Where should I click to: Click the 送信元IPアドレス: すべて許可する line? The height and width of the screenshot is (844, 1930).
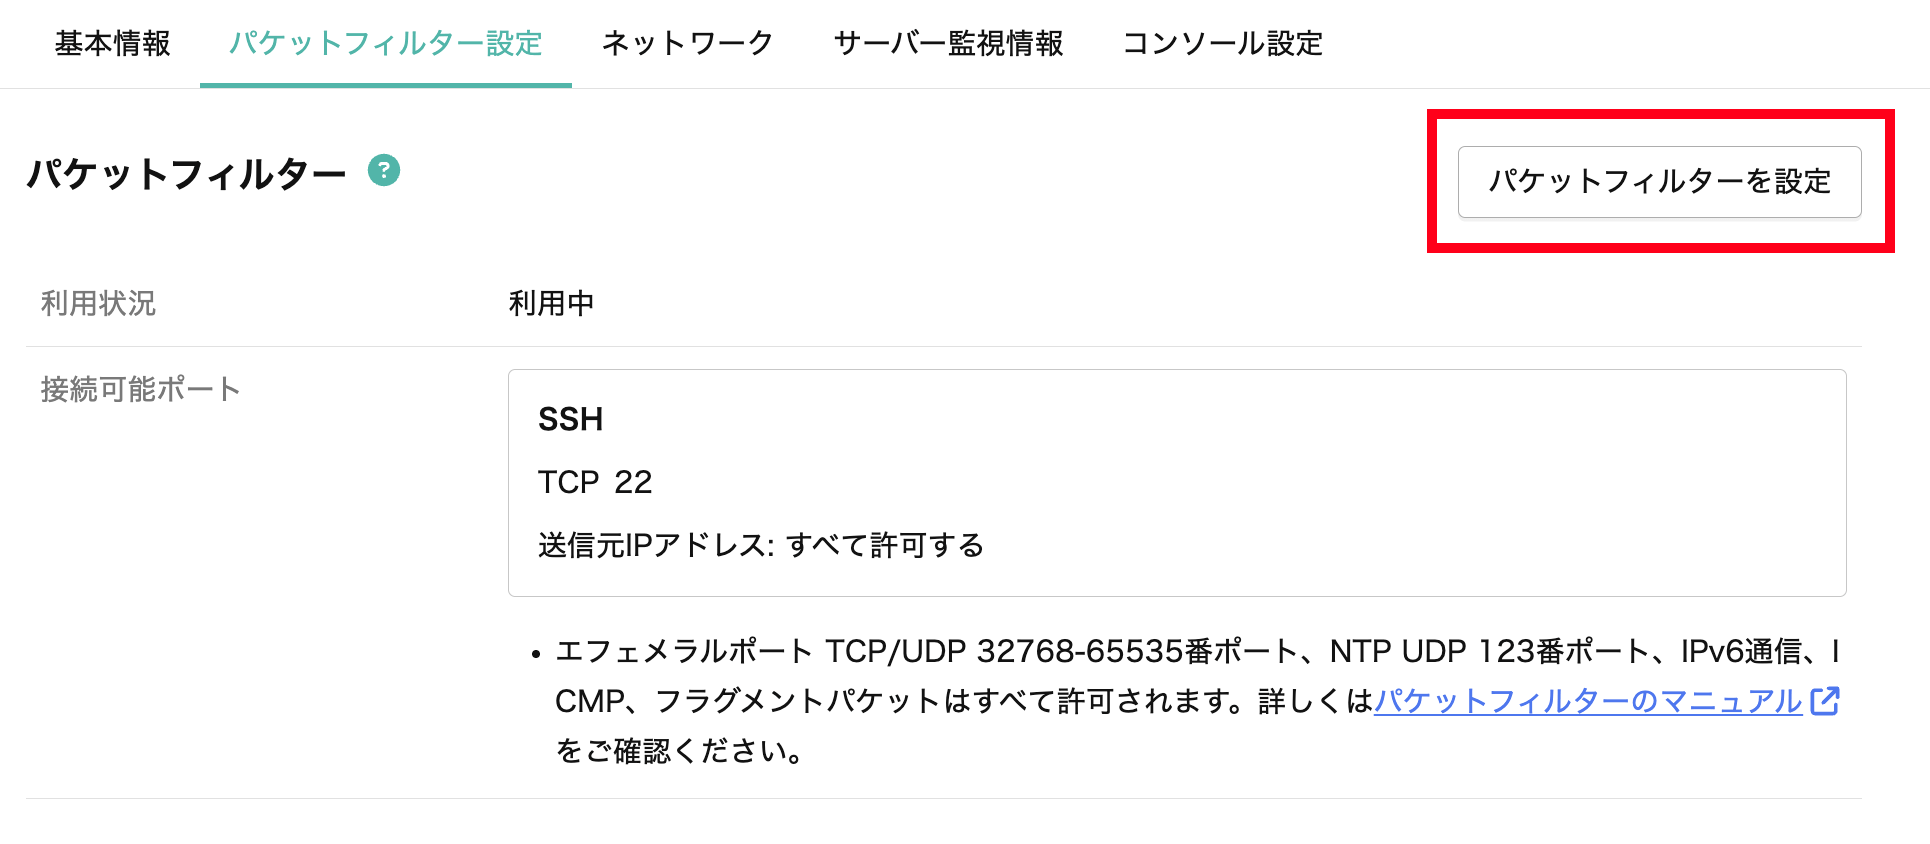[x=760, y=545]
